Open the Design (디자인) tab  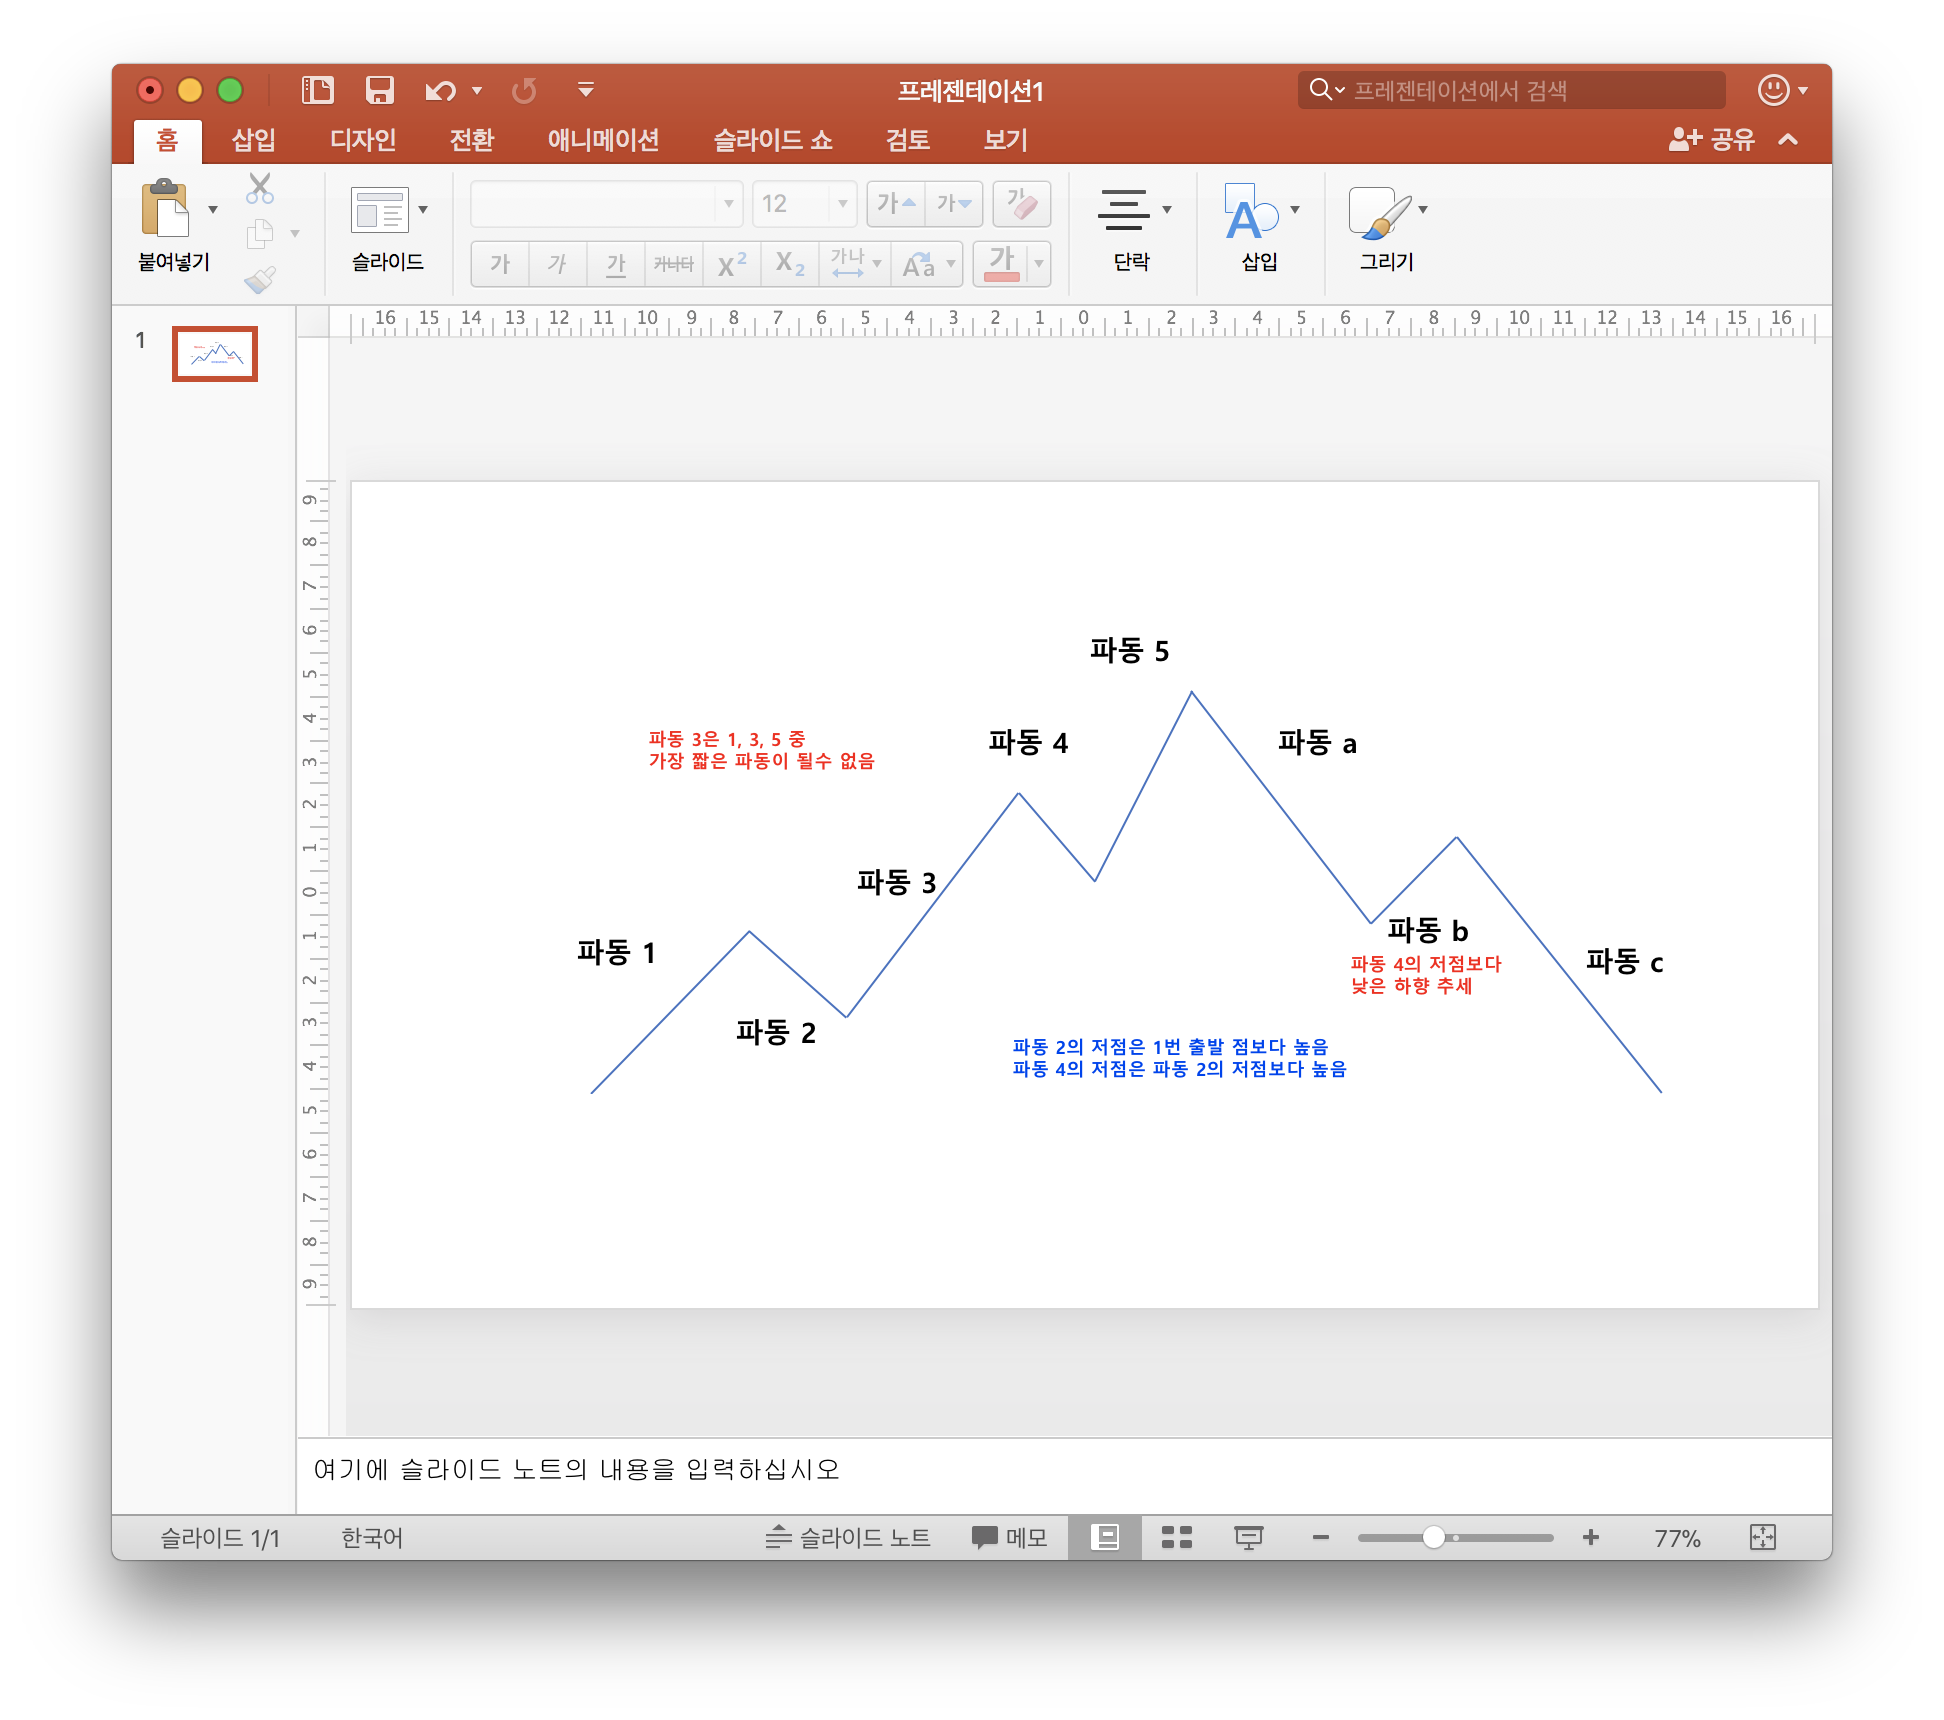[363, 140]
